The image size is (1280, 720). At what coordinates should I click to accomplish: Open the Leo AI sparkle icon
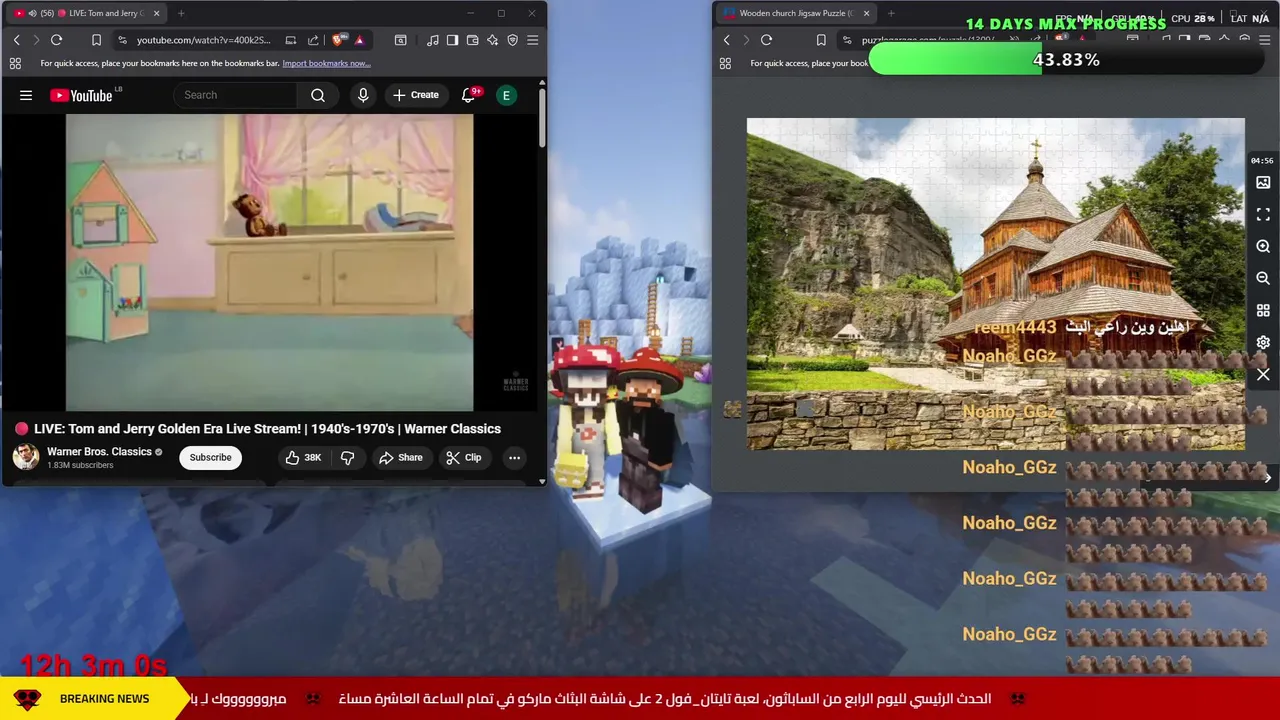pos(492,40)
